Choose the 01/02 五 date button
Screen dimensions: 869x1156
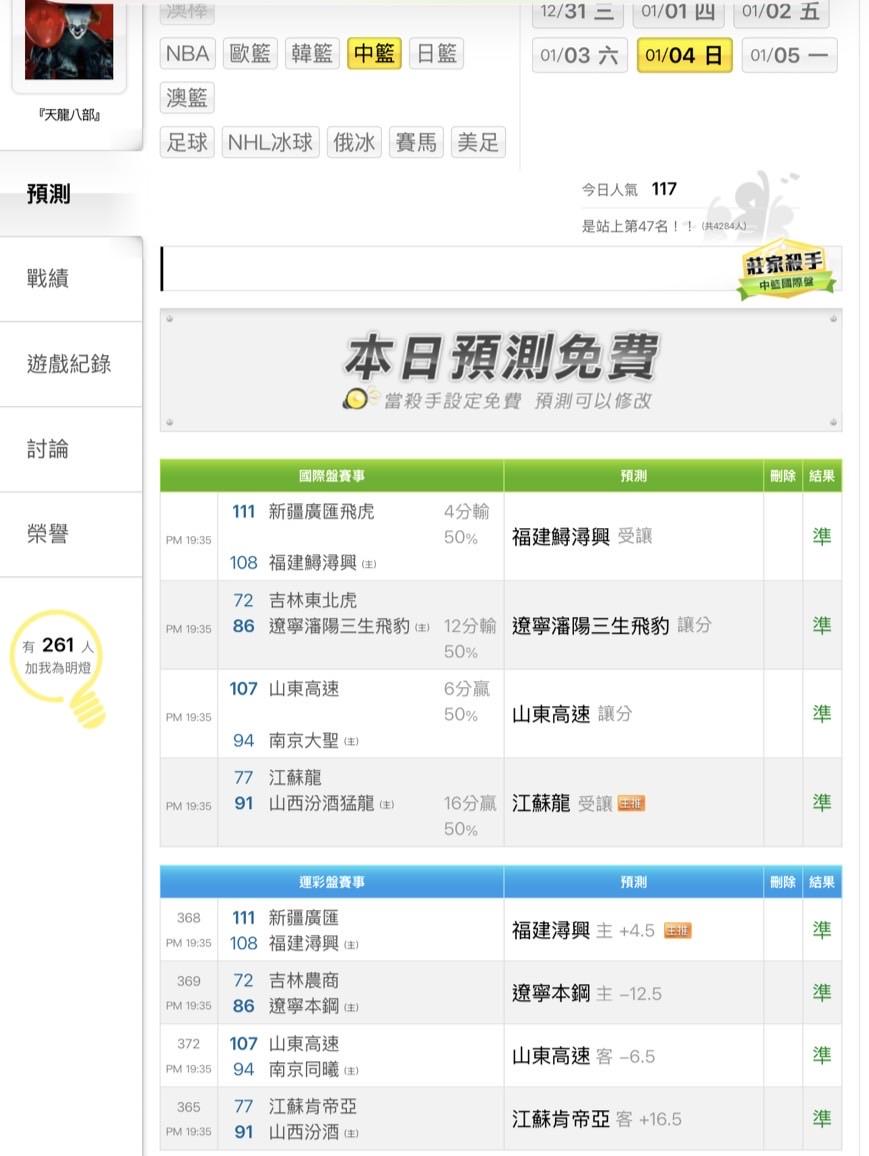point(781,13)
